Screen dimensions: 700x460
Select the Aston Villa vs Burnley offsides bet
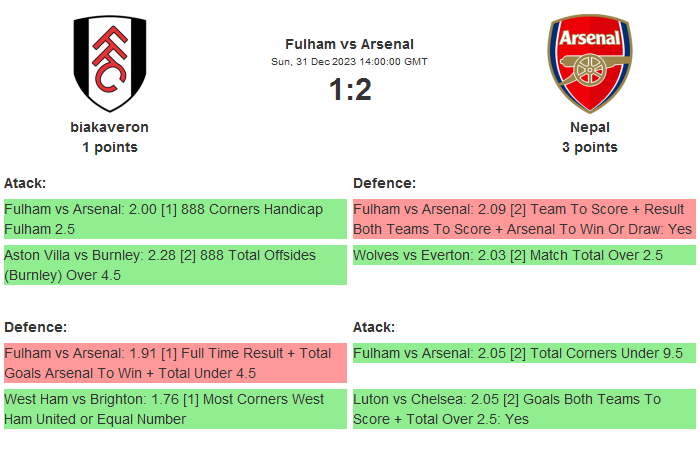[174, 265]
